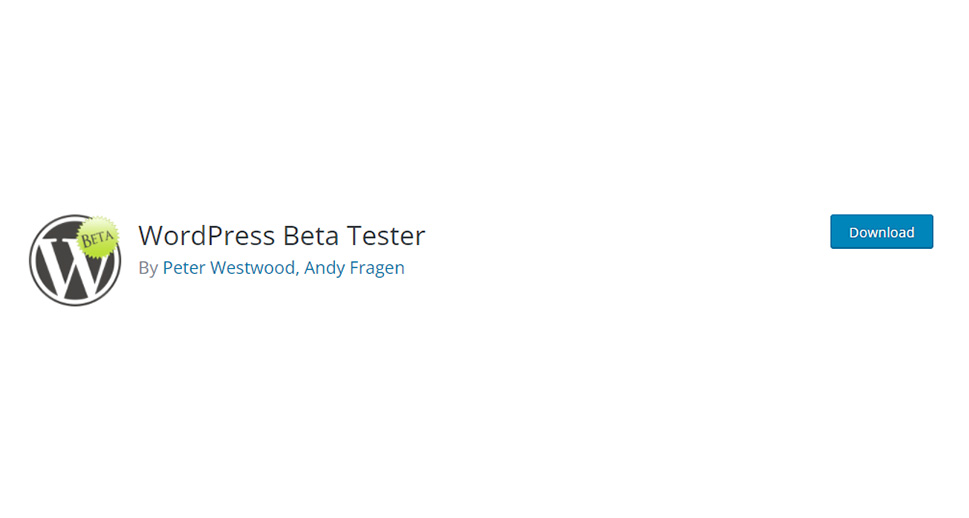
Task: Visit the Andy Fragen link
Action: click(354, 268)
